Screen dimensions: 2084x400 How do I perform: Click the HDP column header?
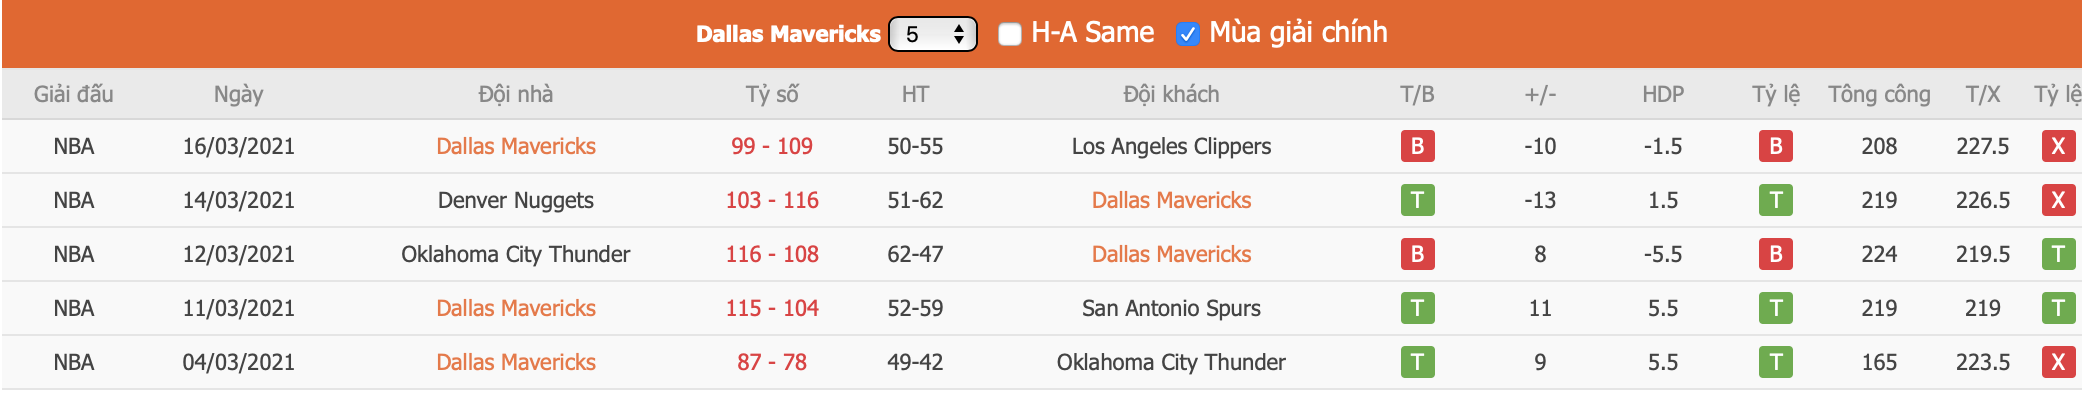pos(1662,95)
